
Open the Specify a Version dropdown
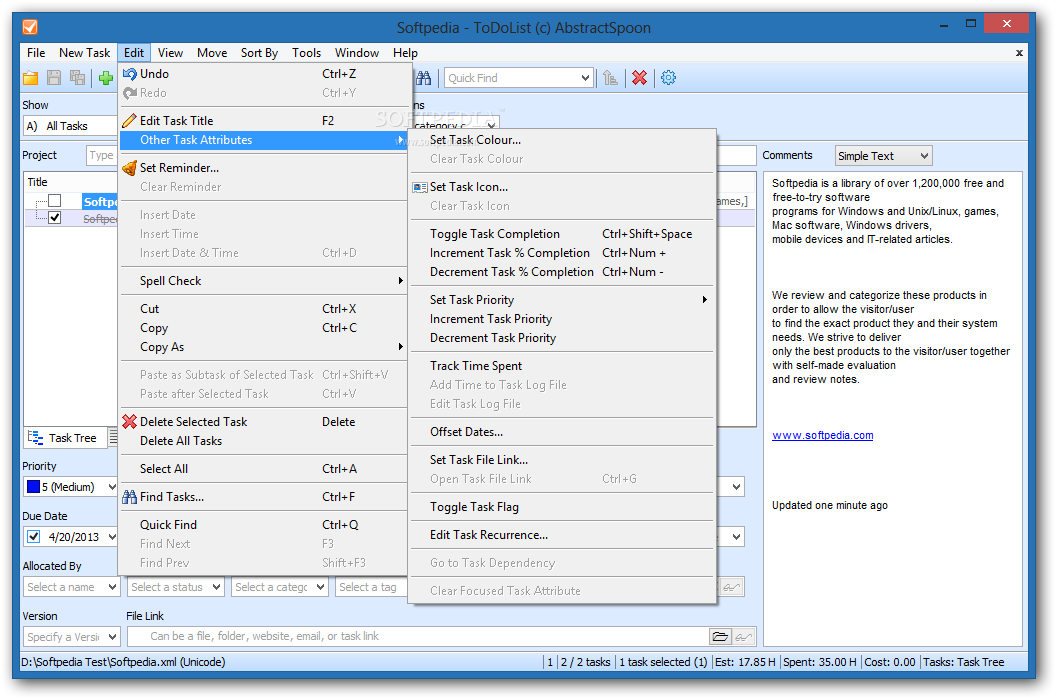tap(112, 636)
